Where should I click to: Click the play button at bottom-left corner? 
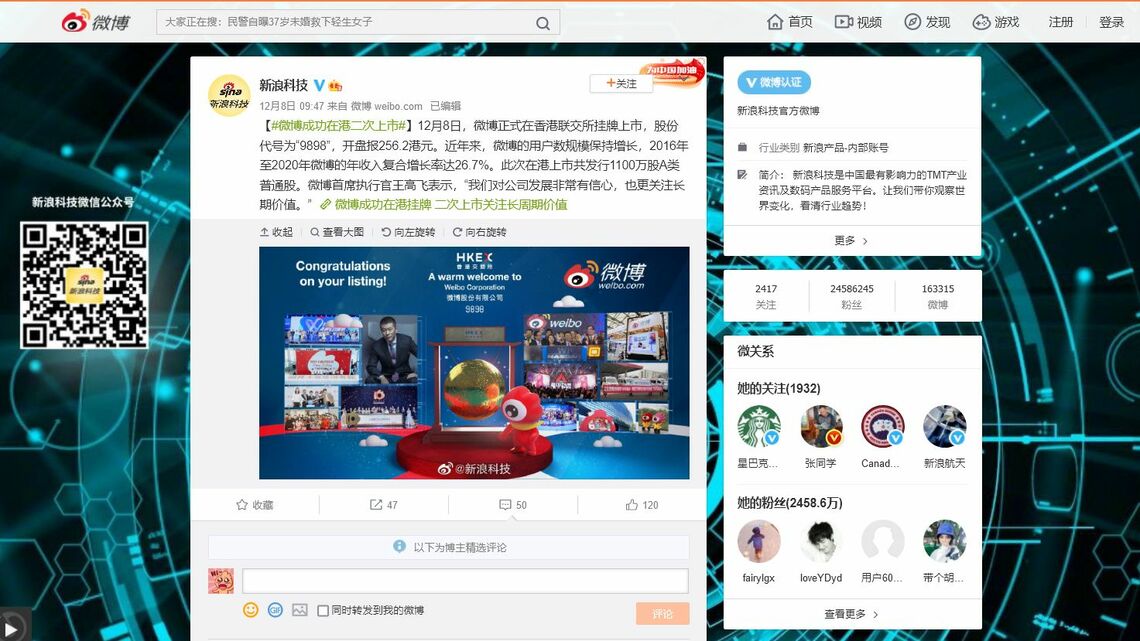tap(12, 628)
